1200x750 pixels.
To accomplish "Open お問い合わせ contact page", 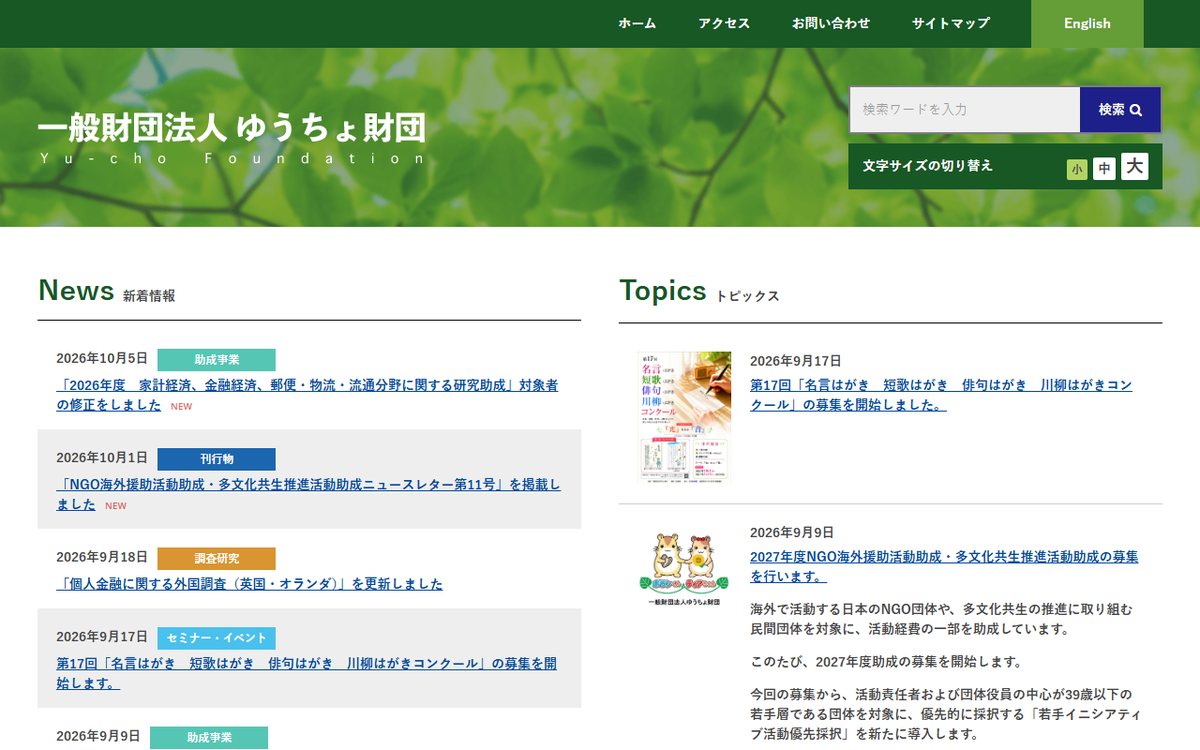I will tap(831, 23).
